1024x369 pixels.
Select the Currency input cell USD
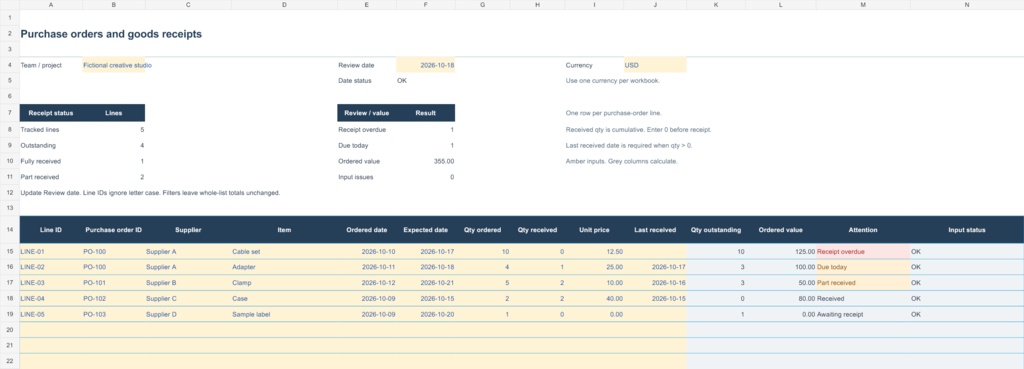[x=655, y=65]
